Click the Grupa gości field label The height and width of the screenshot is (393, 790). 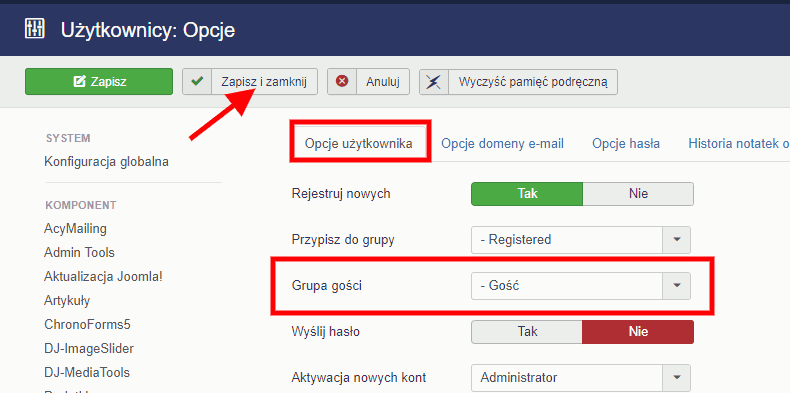327,286
